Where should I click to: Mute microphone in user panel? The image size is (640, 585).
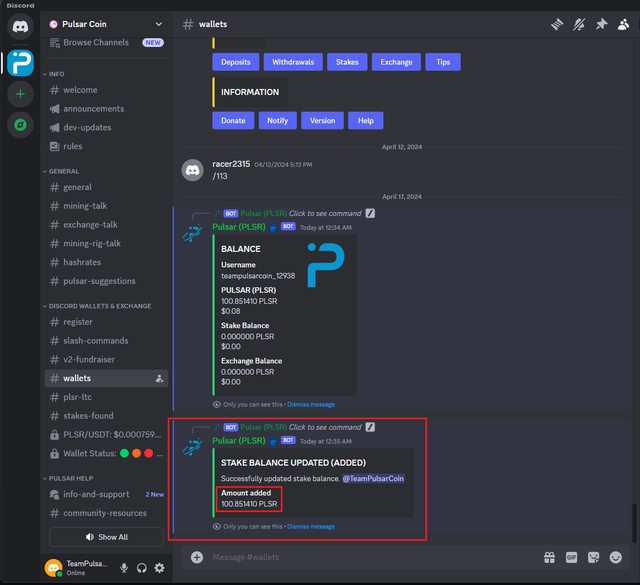(x=124, y=567)
